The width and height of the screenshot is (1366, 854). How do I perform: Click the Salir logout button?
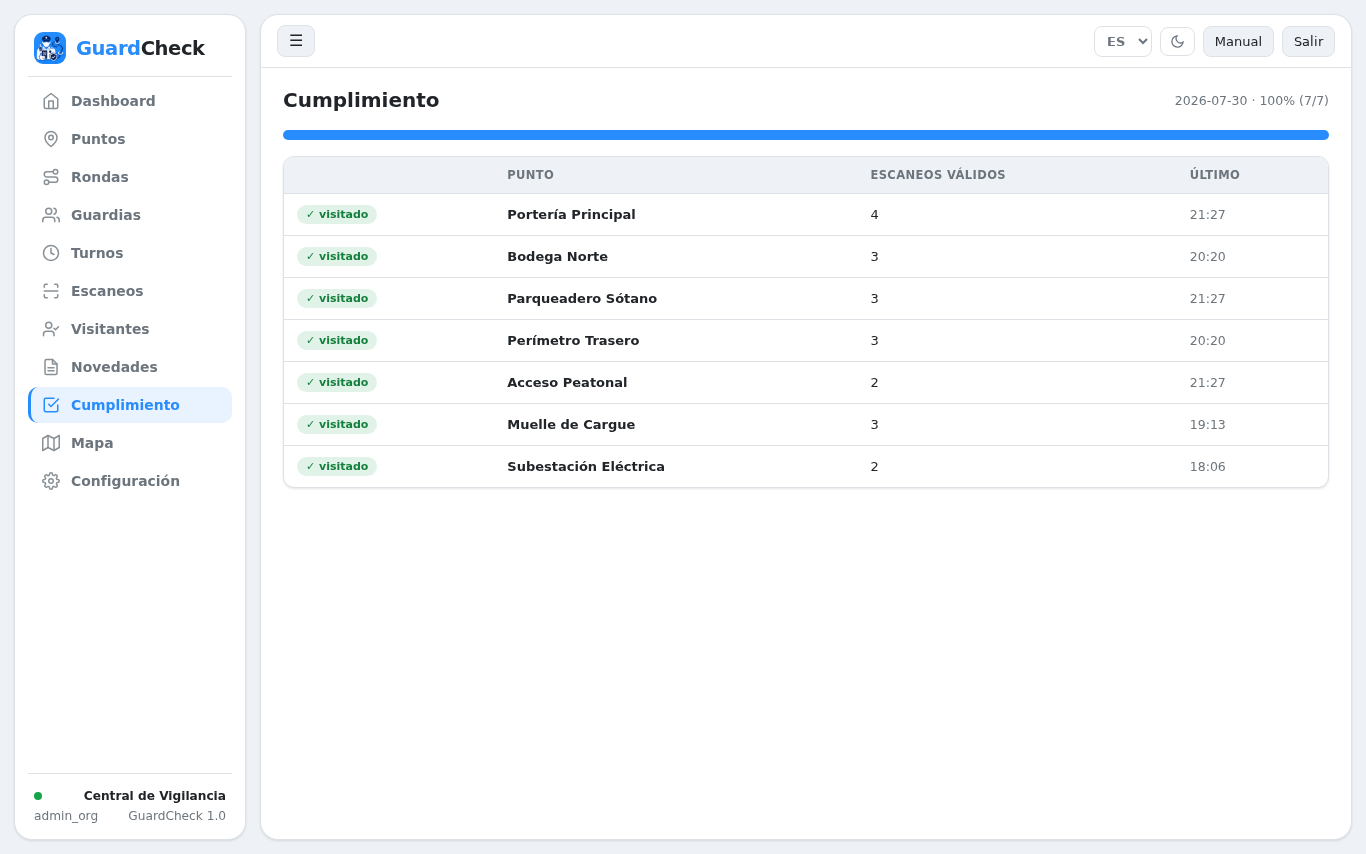click(1308, 41)
